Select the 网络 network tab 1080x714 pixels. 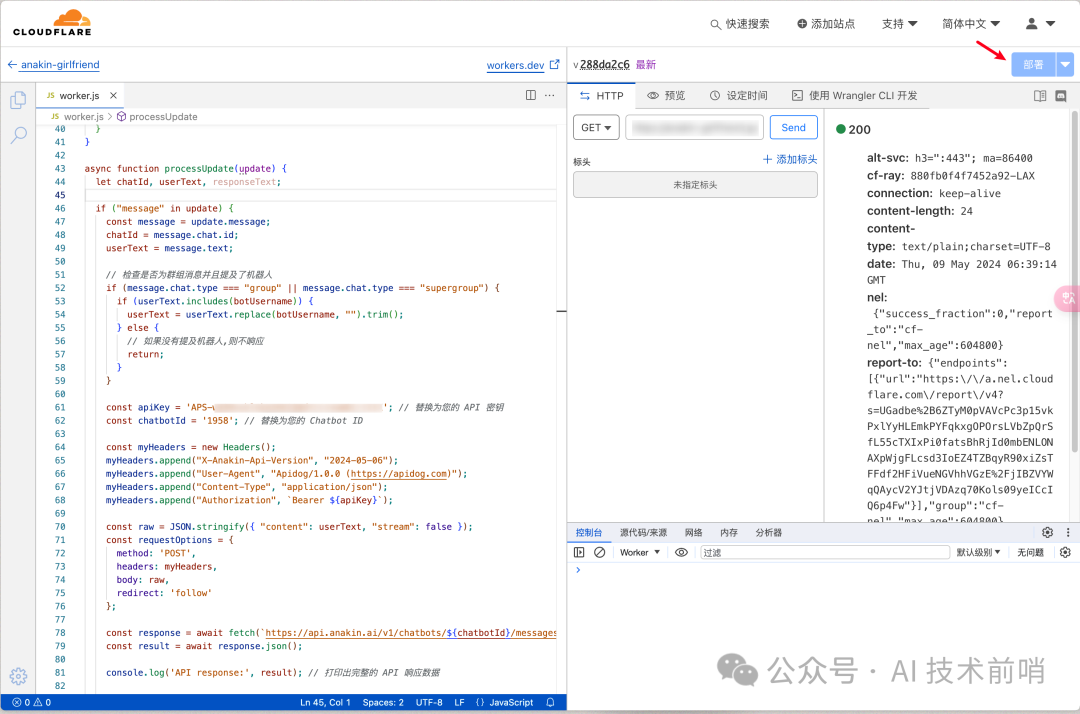click(x=694, y=532)
